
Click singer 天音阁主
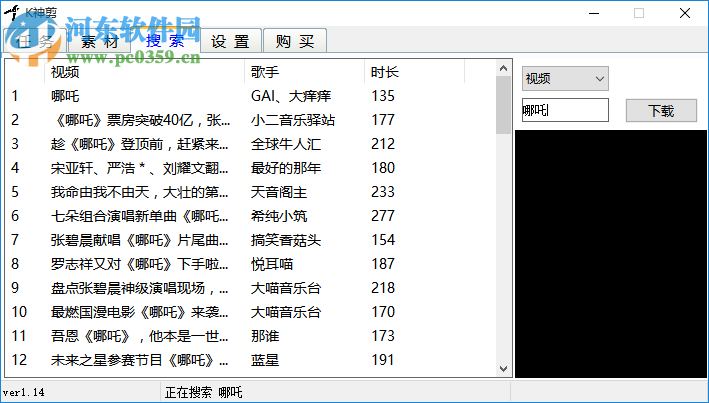(279, 192)
